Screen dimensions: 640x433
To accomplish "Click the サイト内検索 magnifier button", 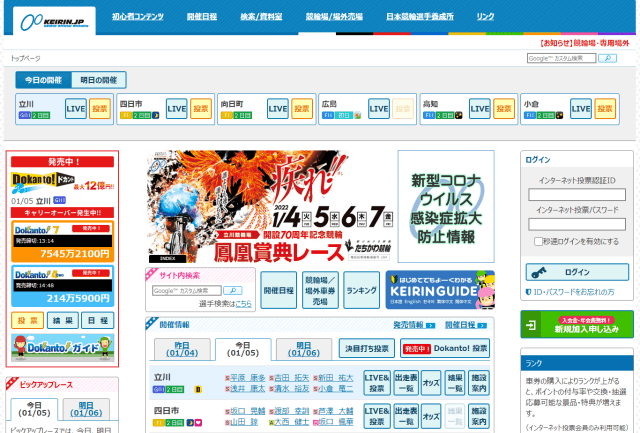I will [x=233, y=291].
